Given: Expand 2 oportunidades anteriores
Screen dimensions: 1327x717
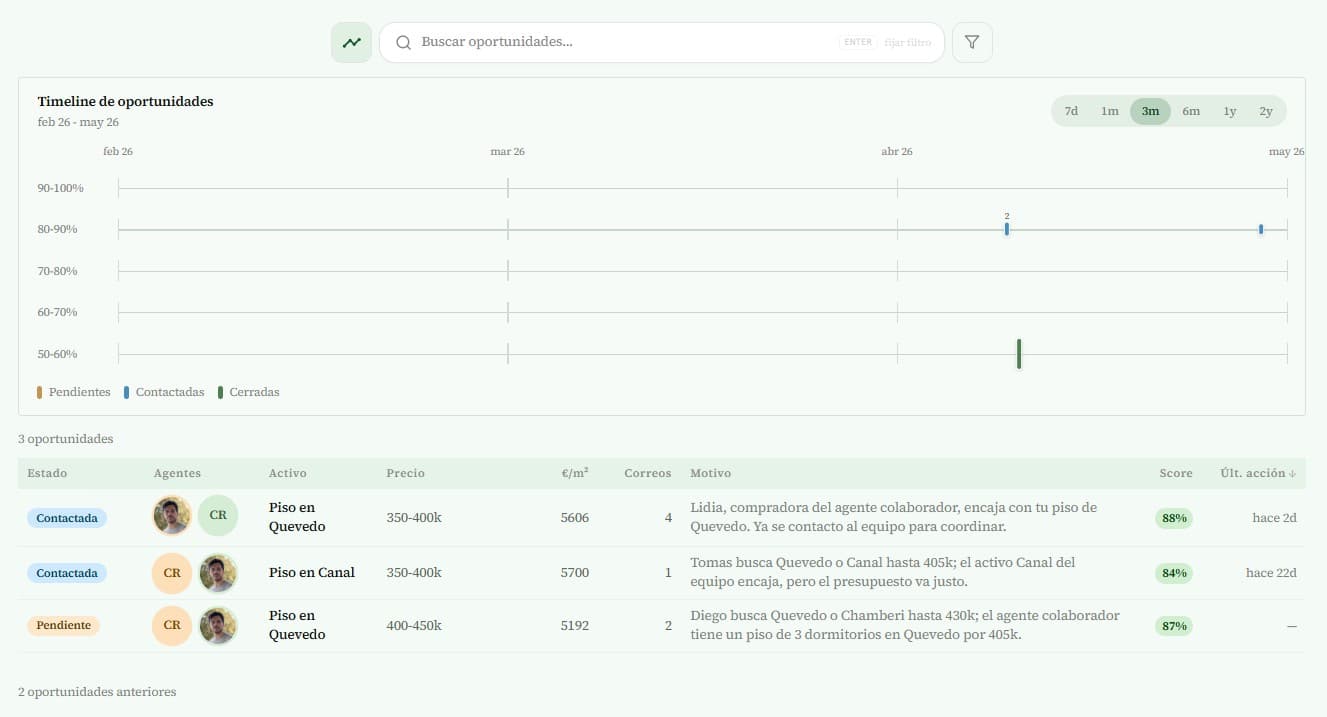Looking at the screenshot, I should pyautogui.click(x=97, y=692).
